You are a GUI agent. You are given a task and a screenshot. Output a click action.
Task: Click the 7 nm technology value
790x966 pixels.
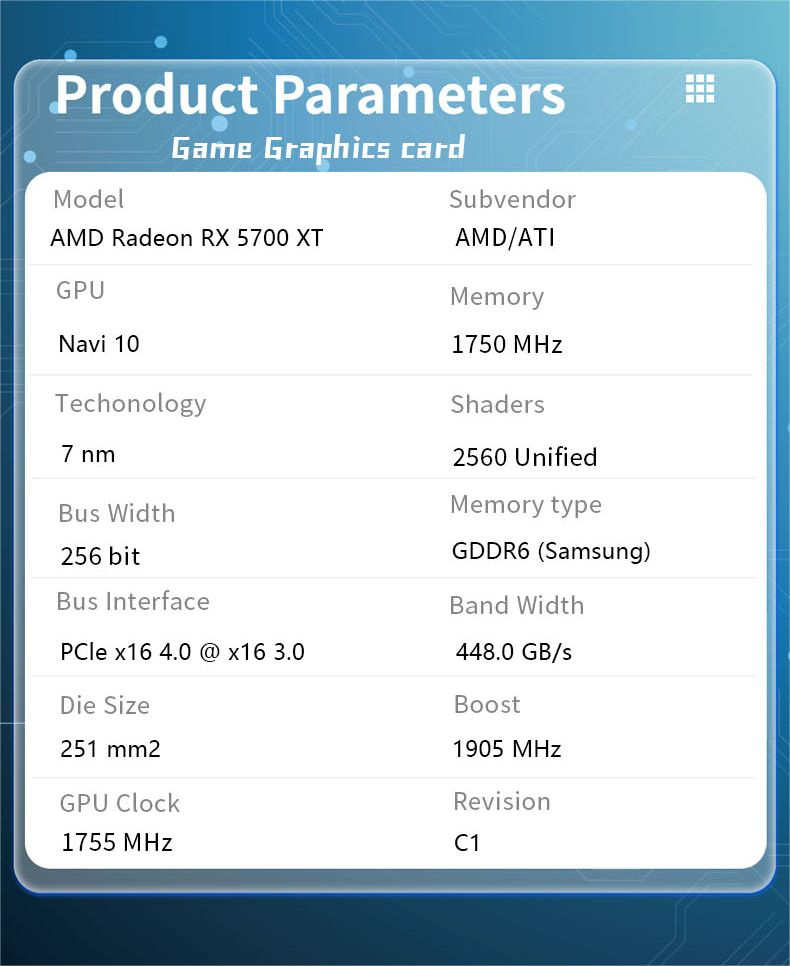tap(88, 454)
